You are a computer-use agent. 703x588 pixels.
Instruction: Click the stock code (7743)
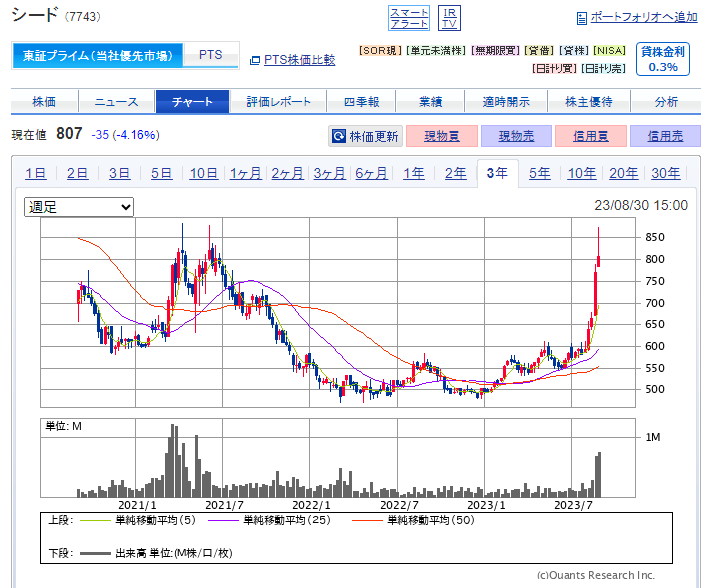coord(82,17)
